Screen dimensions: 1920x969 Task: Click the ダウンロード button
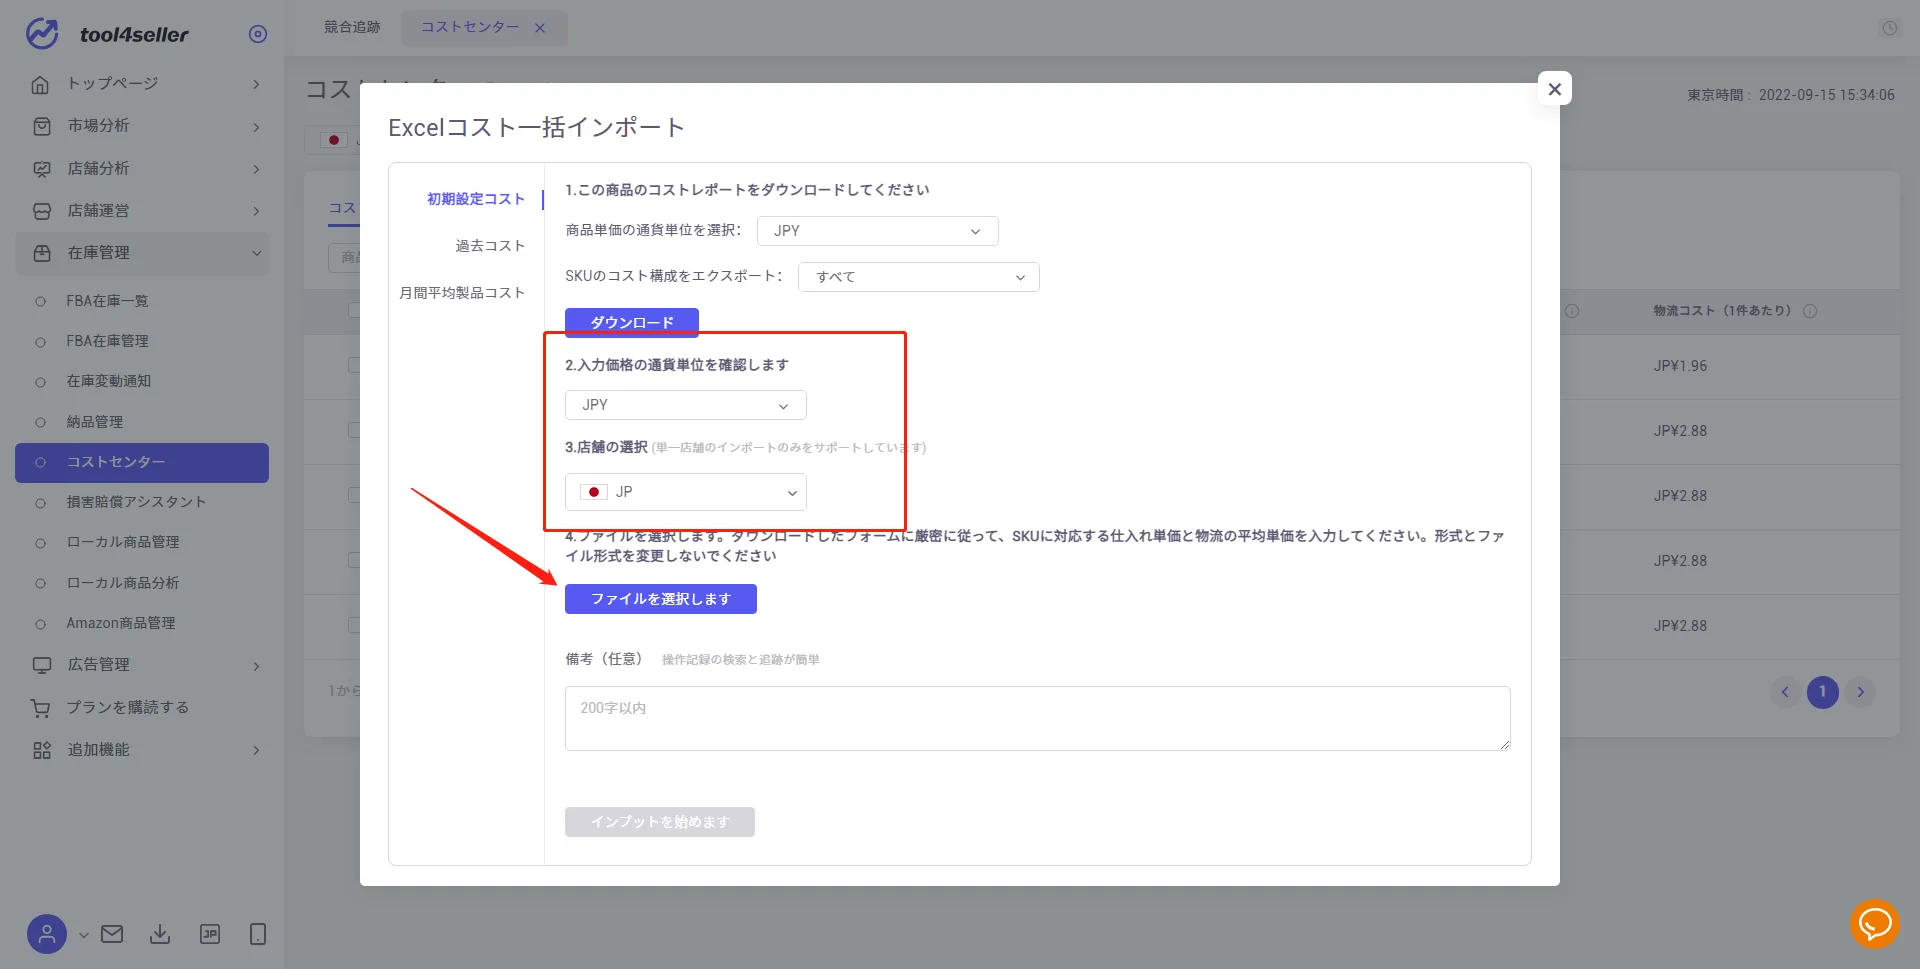[631, 322]
